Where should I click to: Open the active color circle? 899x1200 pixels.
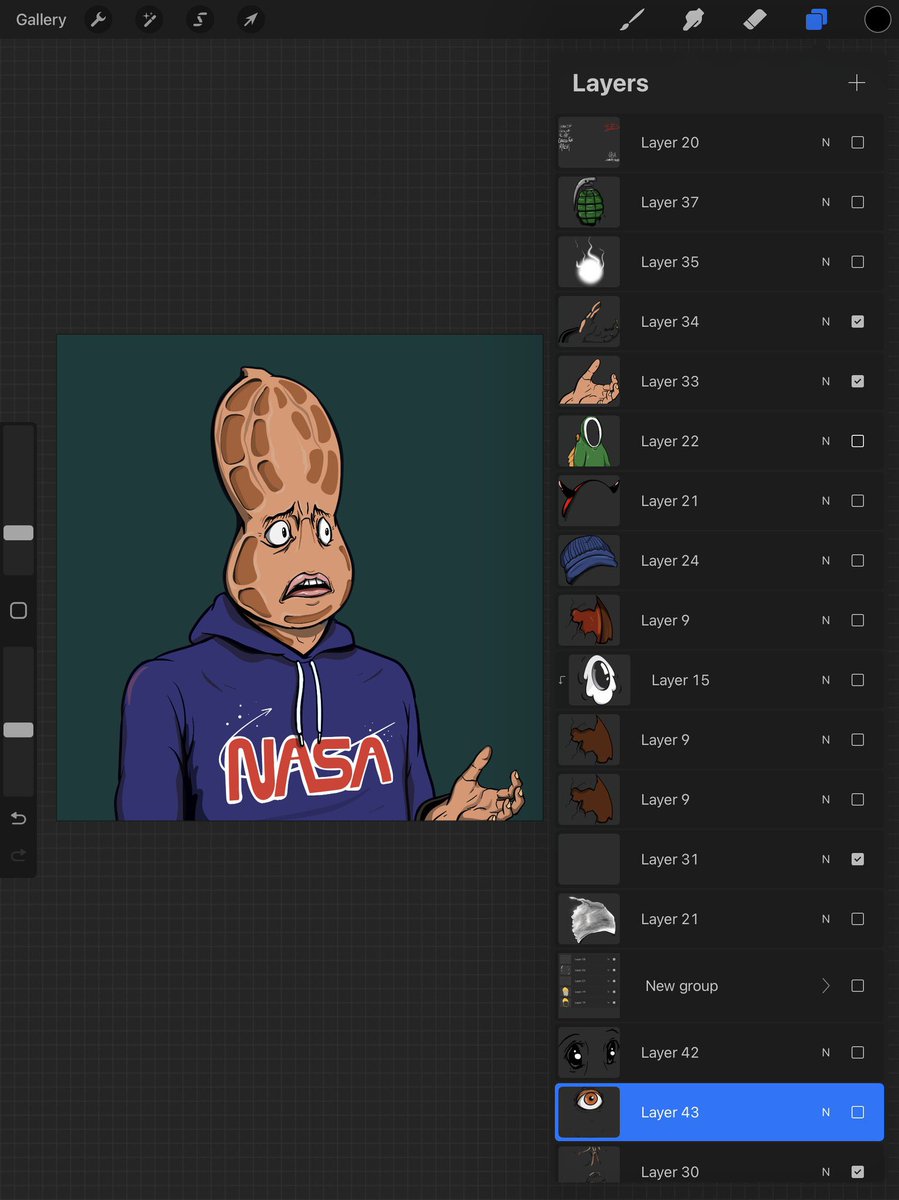pyautogui.click(x=877, y=19)
